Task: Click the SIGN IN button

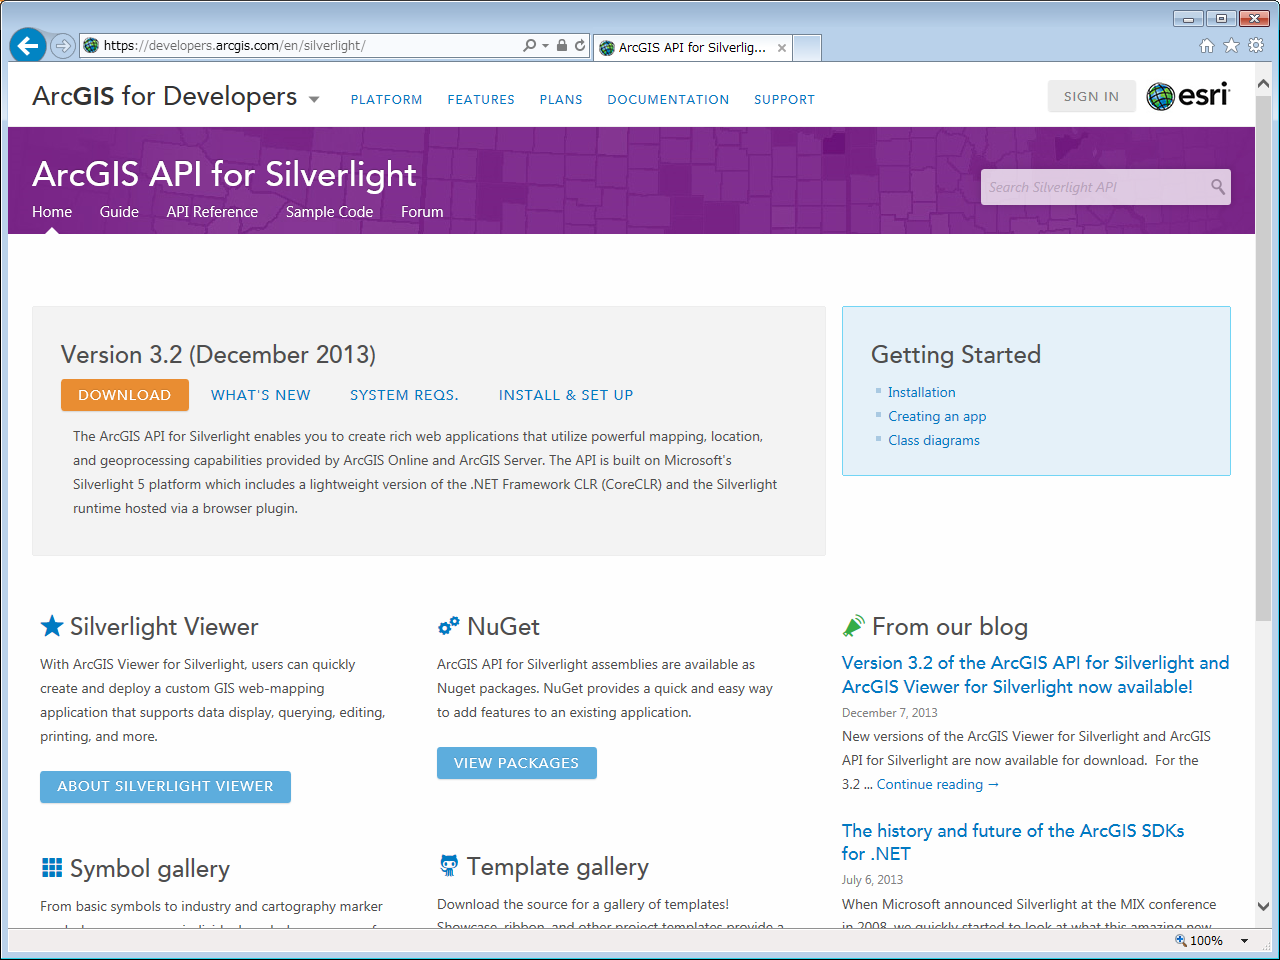Action: tap(1091, 96)
